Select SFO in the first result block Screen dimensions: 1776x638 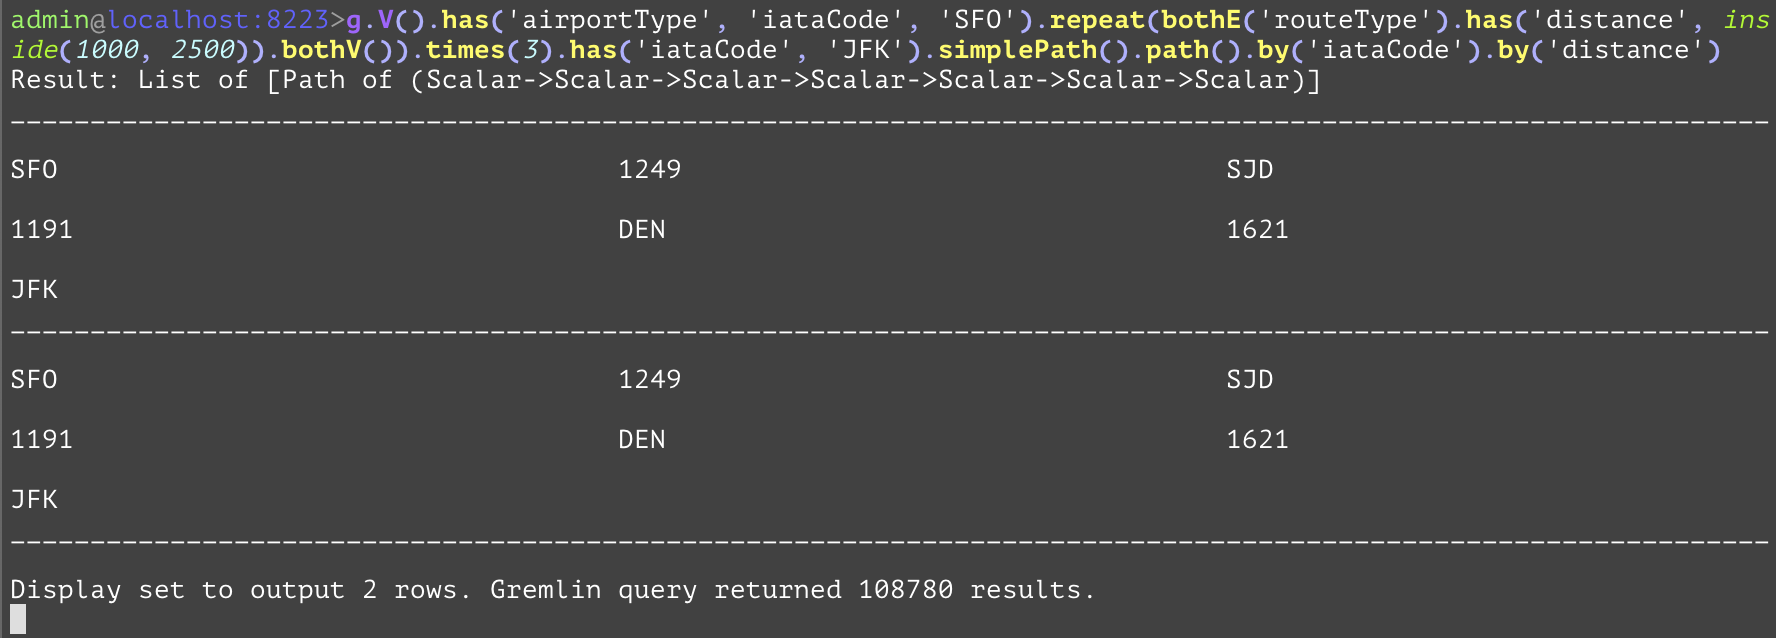[34, 170]
